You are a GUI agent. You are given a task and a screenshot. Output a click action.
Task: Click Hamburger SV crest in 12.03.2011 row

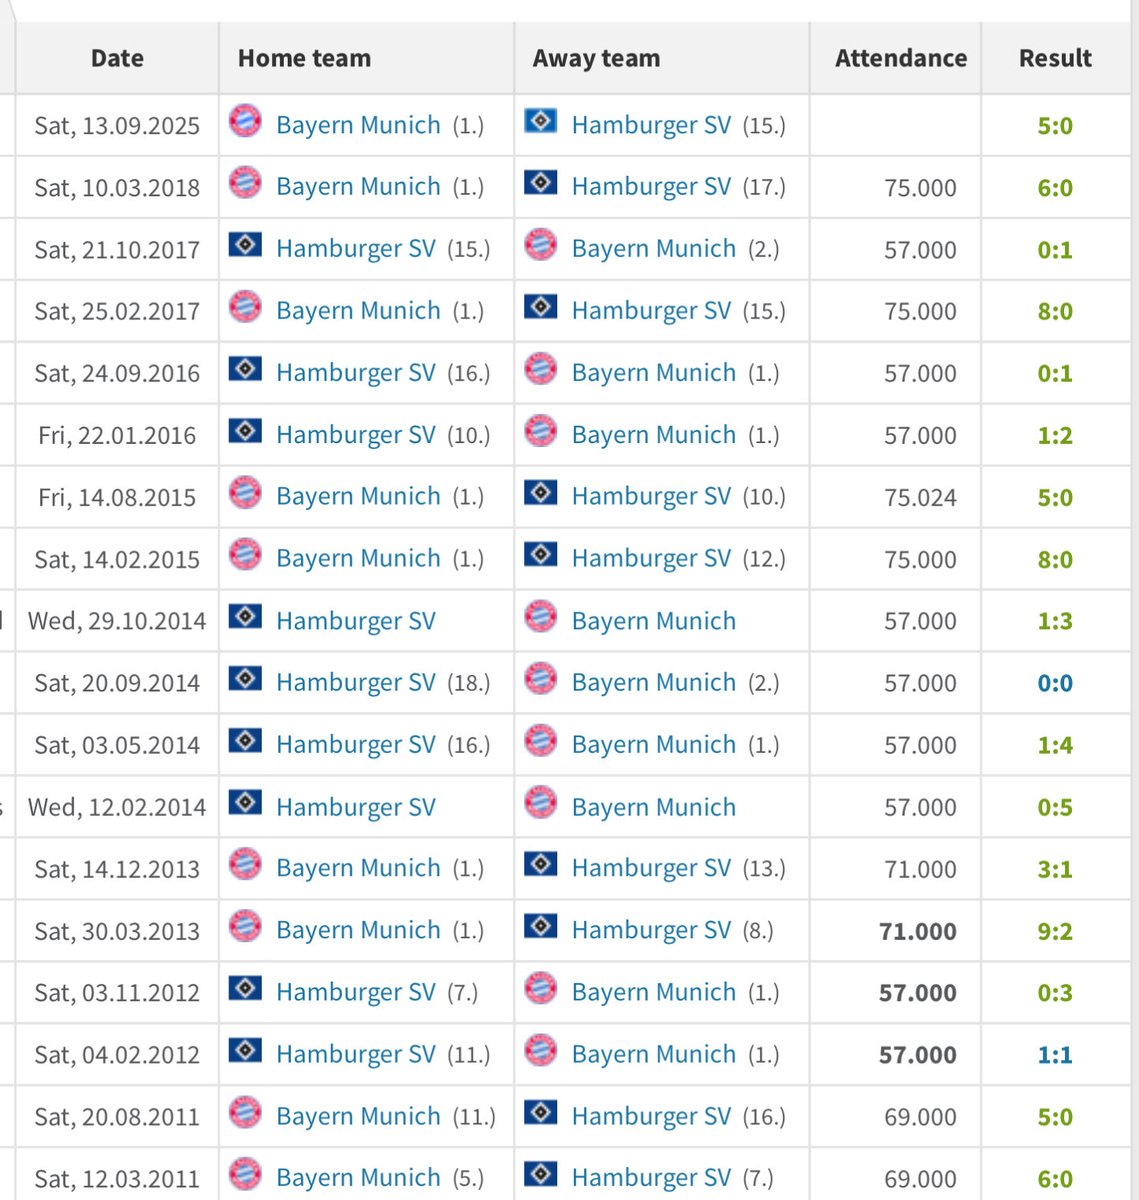541,1174
